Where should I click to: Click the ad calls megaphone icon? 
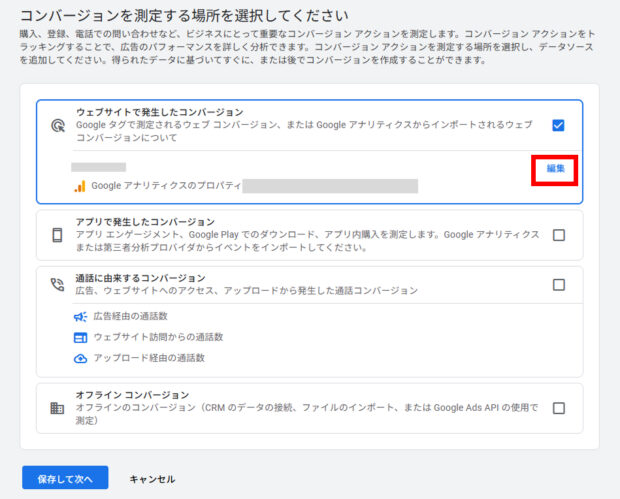point(80,316)
